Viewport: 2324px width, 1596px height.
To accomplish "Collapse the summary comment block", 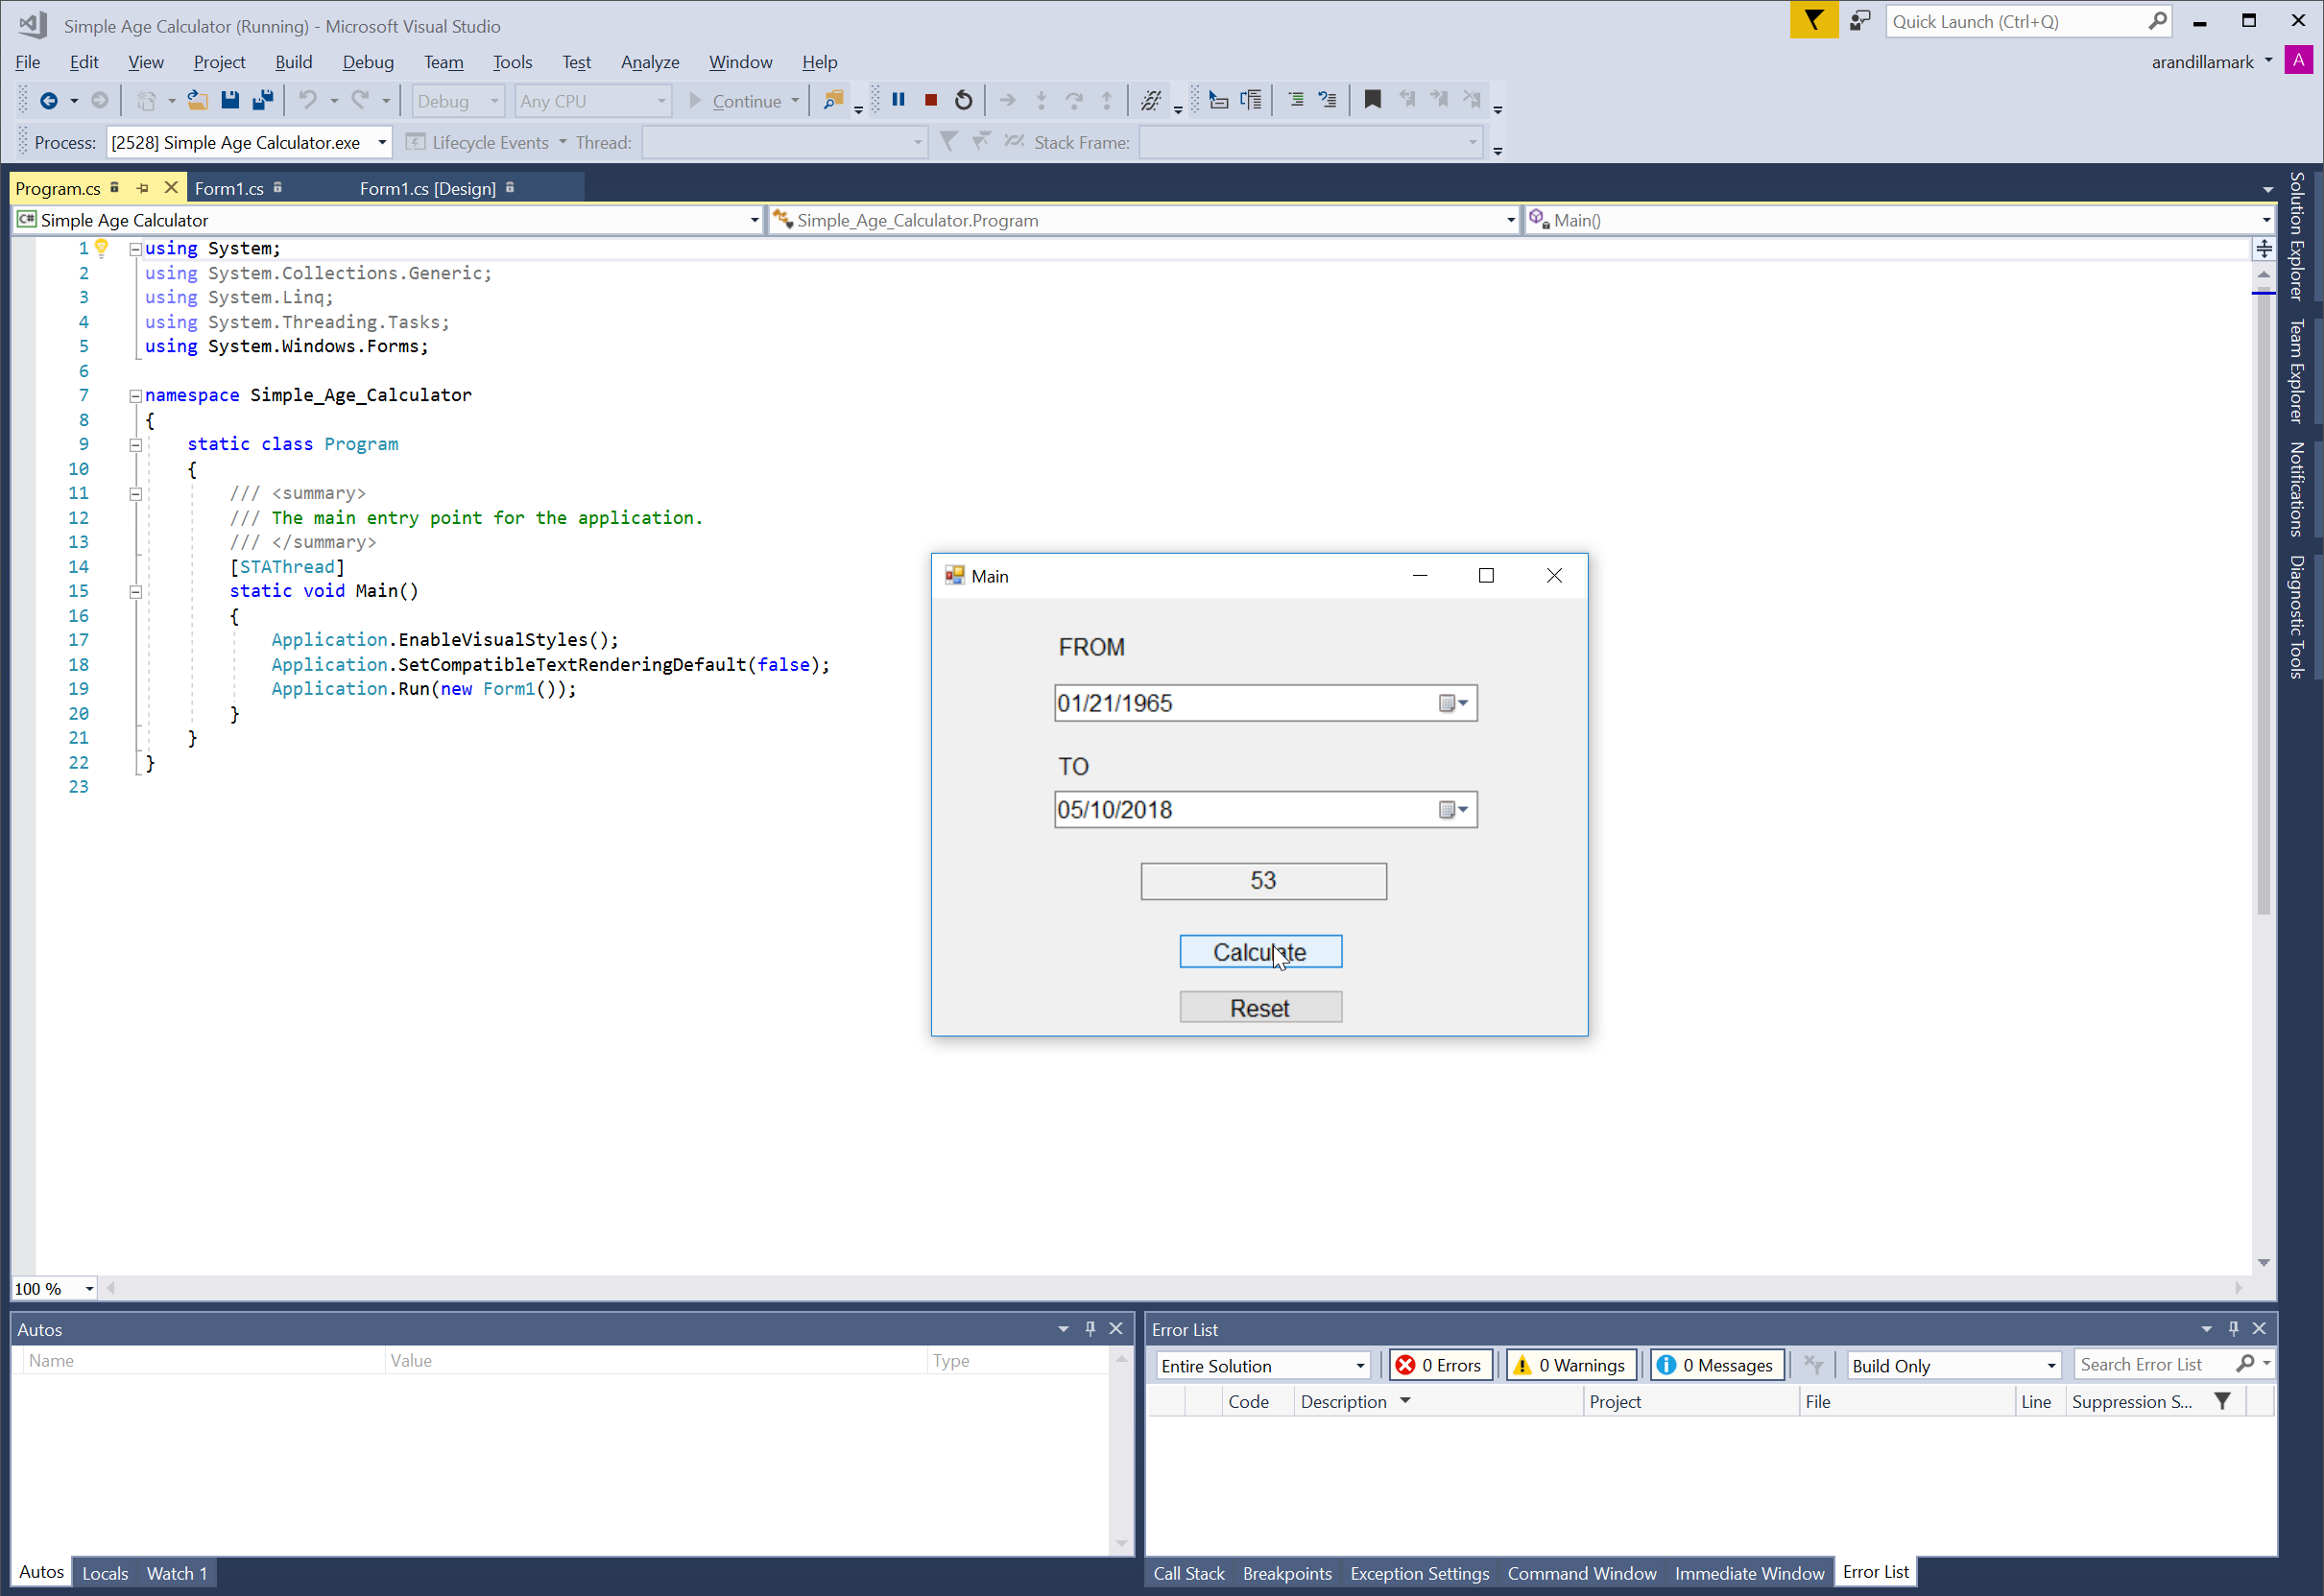I will coord(135,494).
